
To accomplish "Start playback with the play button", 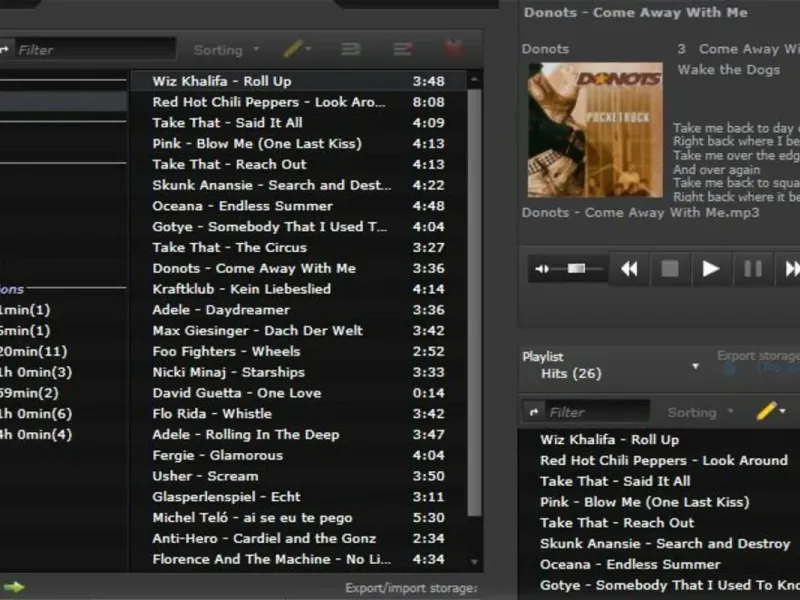I will 711,269.
